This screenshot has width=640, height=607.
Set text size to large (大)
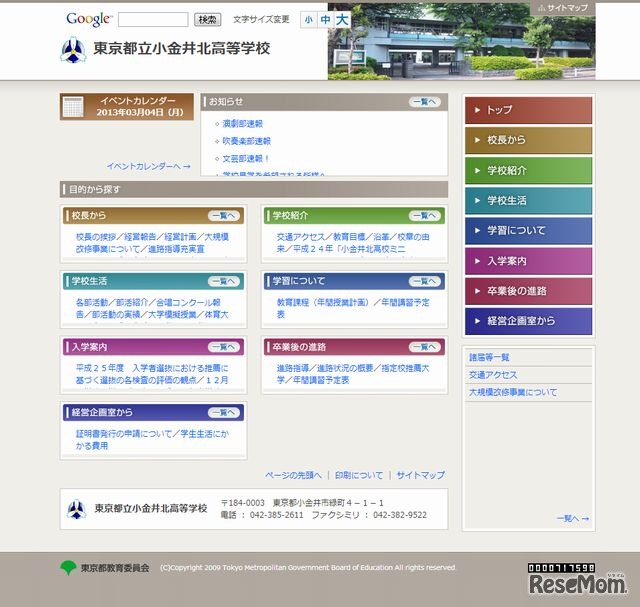(342, 20)
